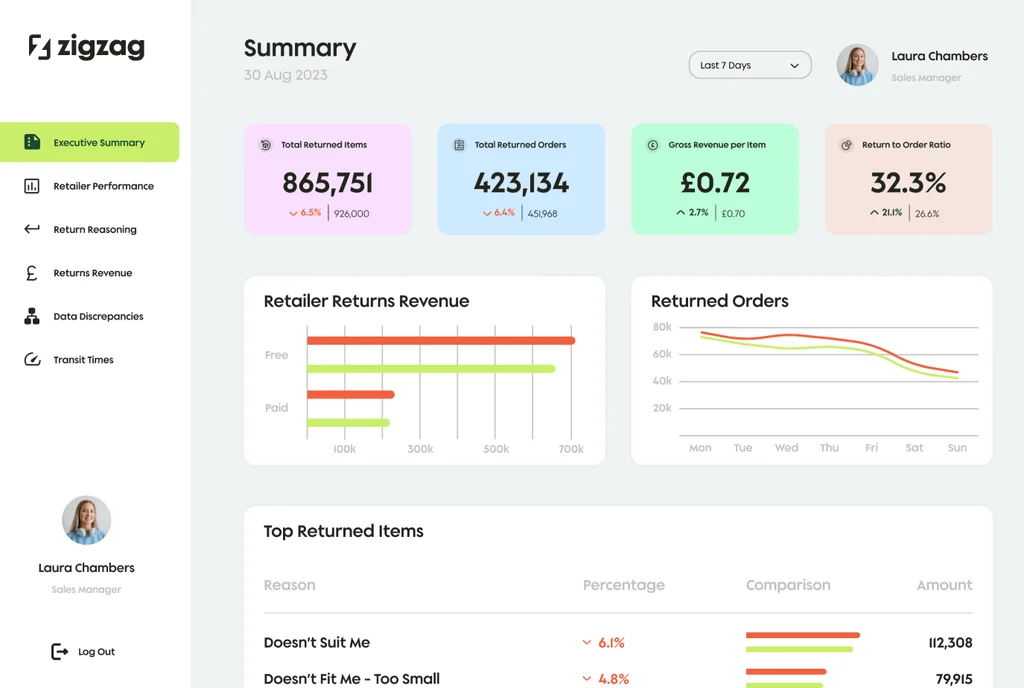Click the Return to Order Ratio icon

(x=846, y=145)
